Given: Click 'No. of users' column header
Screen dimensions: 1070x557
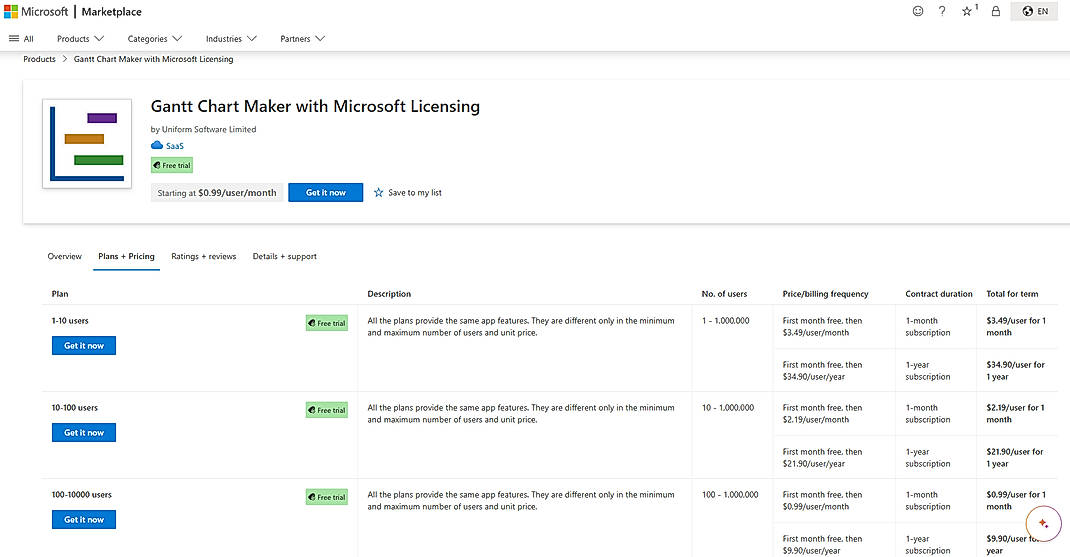Looking at the screenshot, I should tap(724, 294).
